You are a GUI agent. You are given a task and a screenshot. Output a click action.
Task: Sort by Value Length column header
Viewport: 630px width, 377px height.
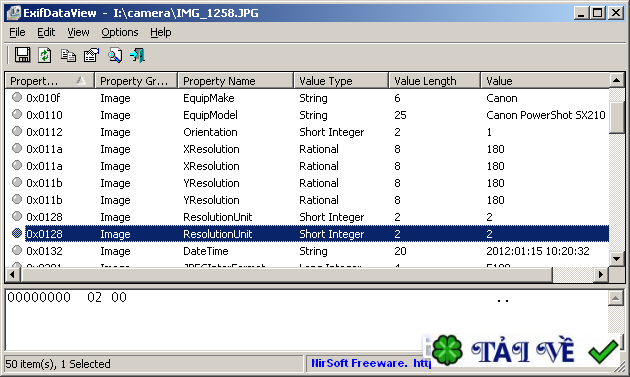coord(434,81)
